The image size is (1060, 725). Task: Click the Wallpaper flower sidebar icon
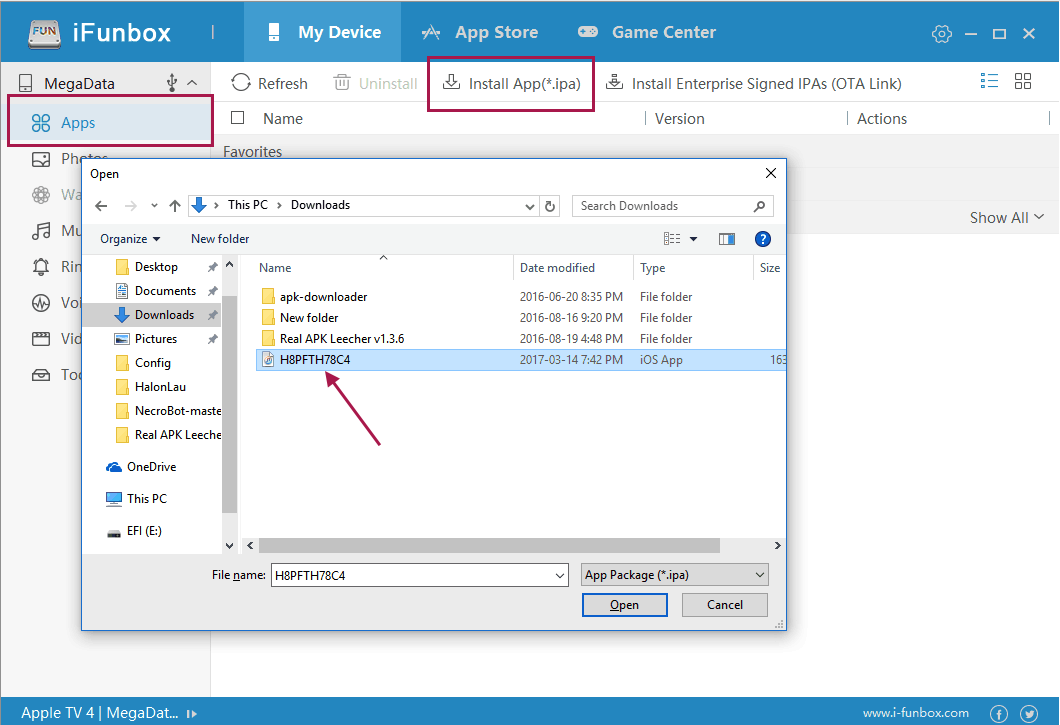tap(41, 195)
